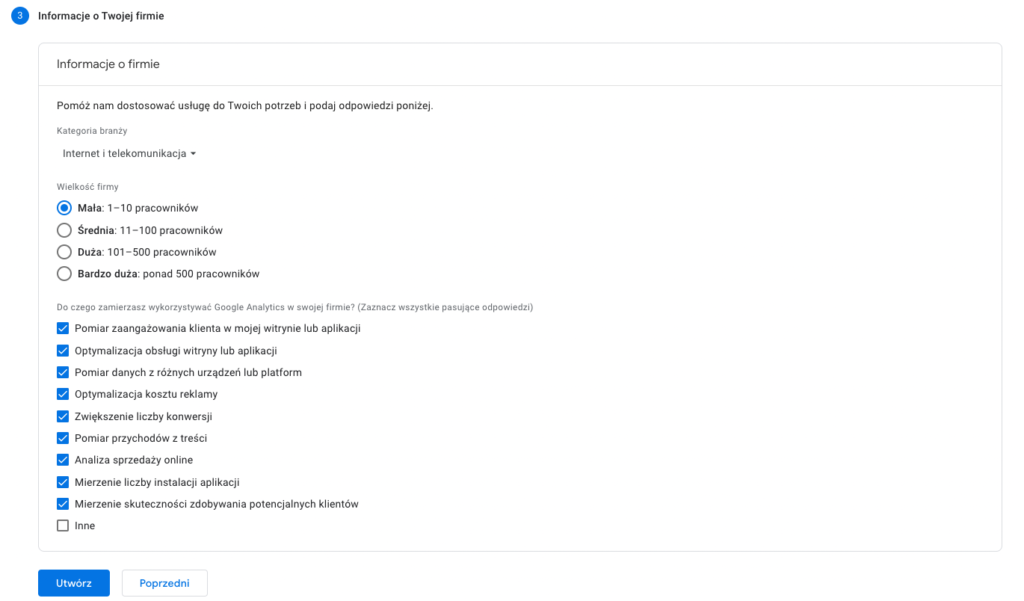This screenshot has width=1024, height=601.
Task: Select Średnia 11–100 pracowników option
Action: (64, 230)
